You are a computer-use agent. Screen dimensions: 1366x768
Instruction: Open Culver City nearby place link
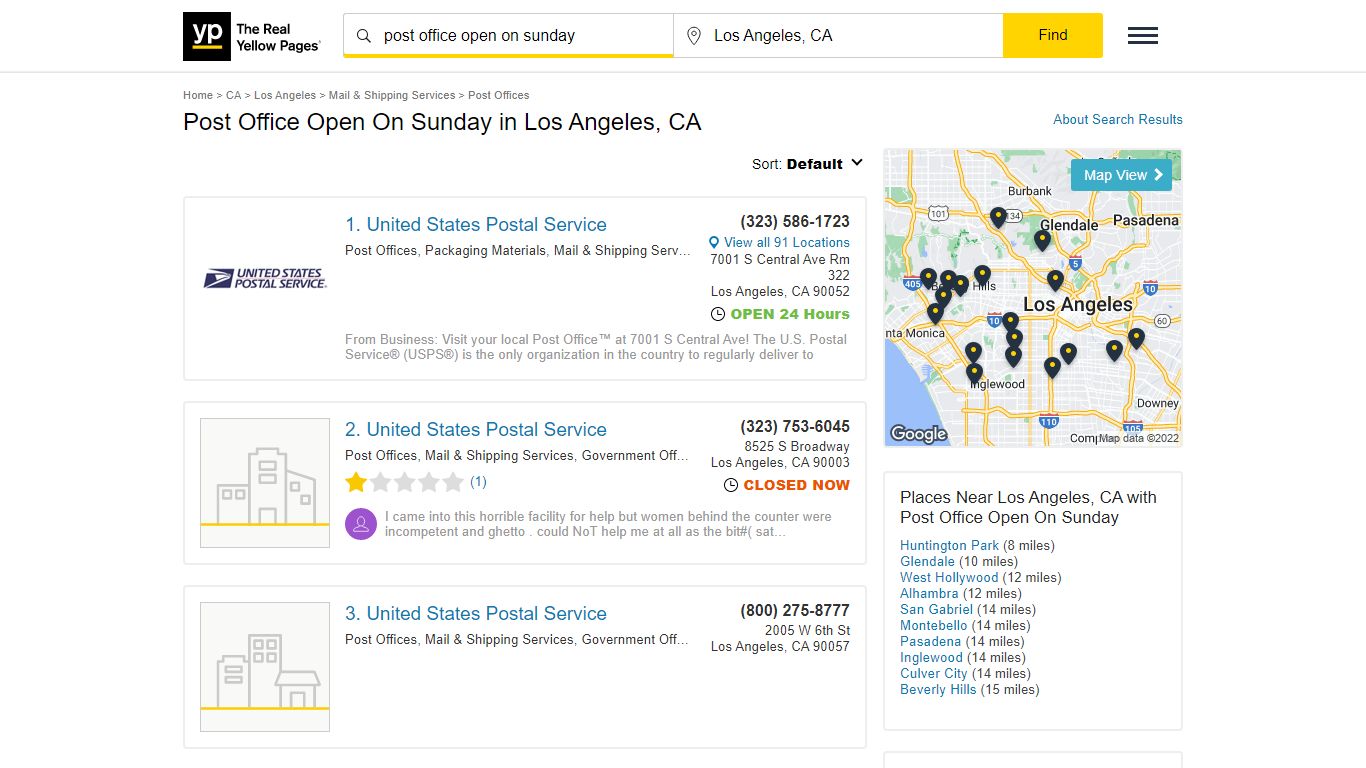tap(934, 674)
